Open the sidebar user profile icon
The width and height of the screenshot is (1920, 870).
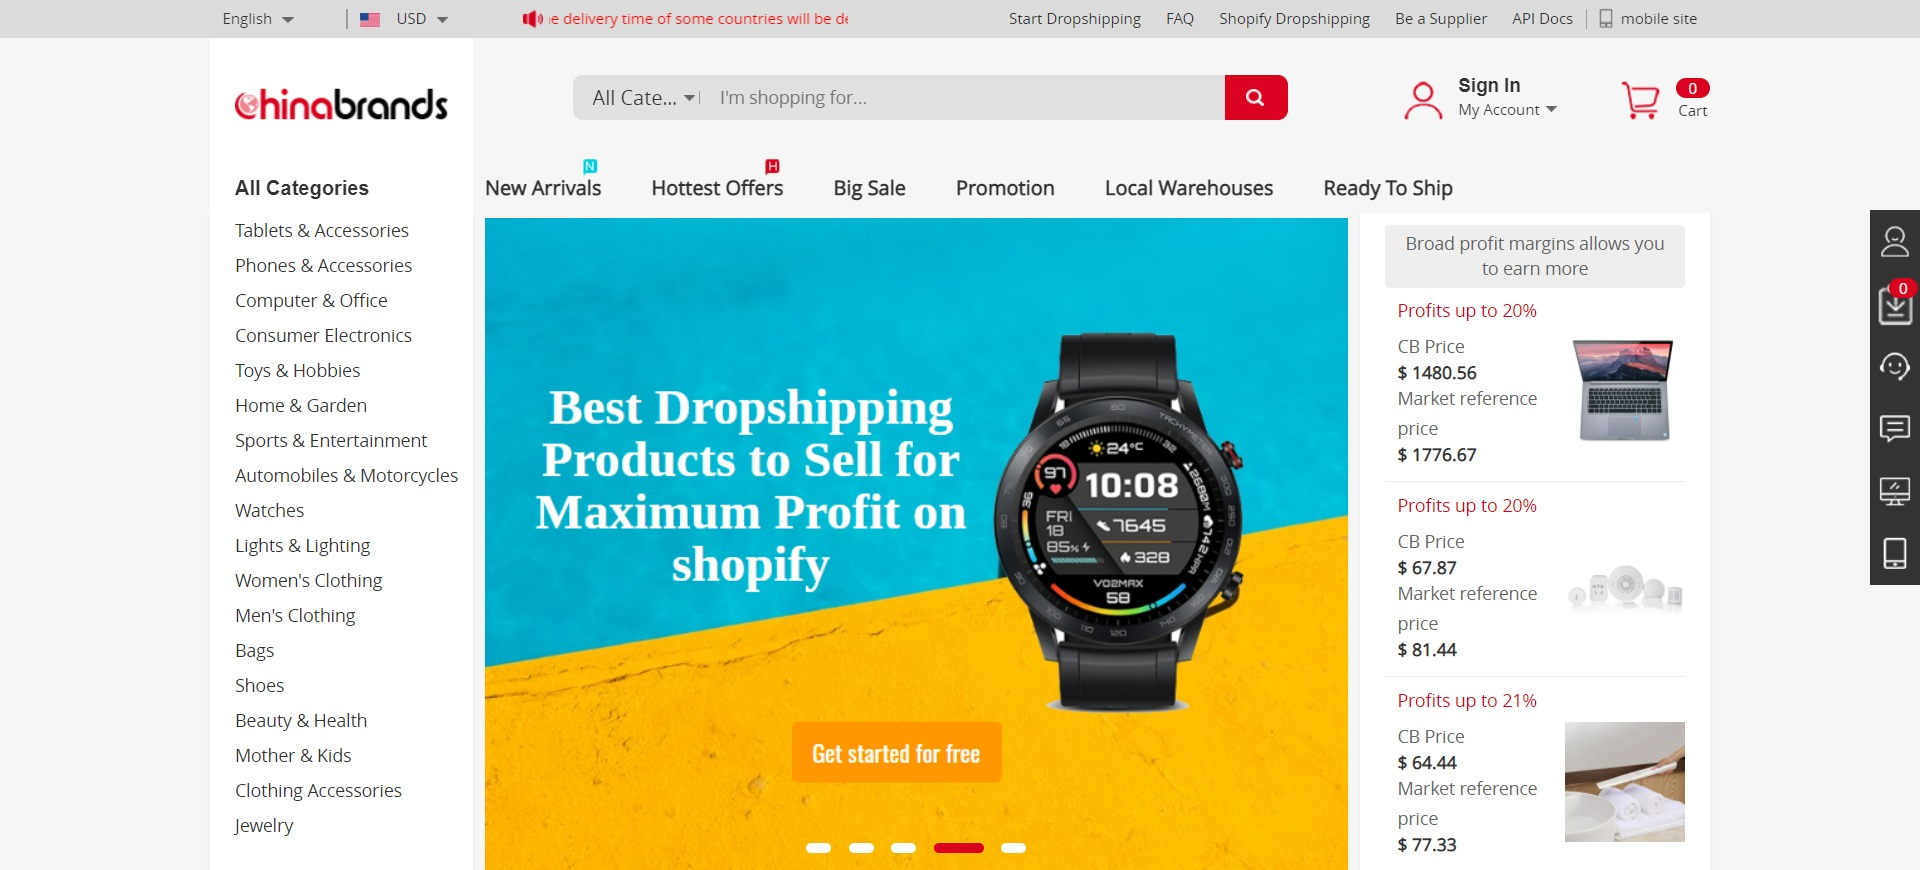click(x=1895, y=241)
